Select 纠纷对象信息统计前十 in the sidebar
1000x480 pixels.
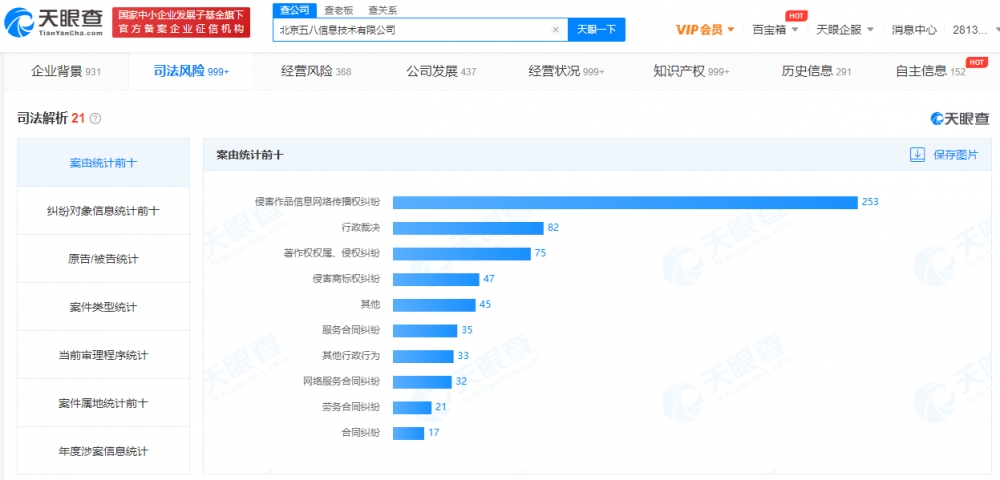point(103,210)
